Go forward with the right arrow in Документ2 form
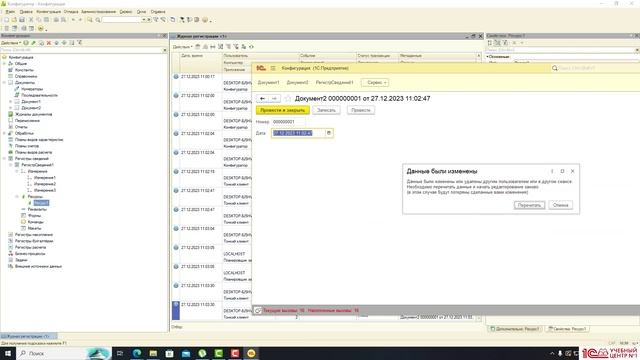The height and width of the screenshot is (360, 640). point(275,98)
